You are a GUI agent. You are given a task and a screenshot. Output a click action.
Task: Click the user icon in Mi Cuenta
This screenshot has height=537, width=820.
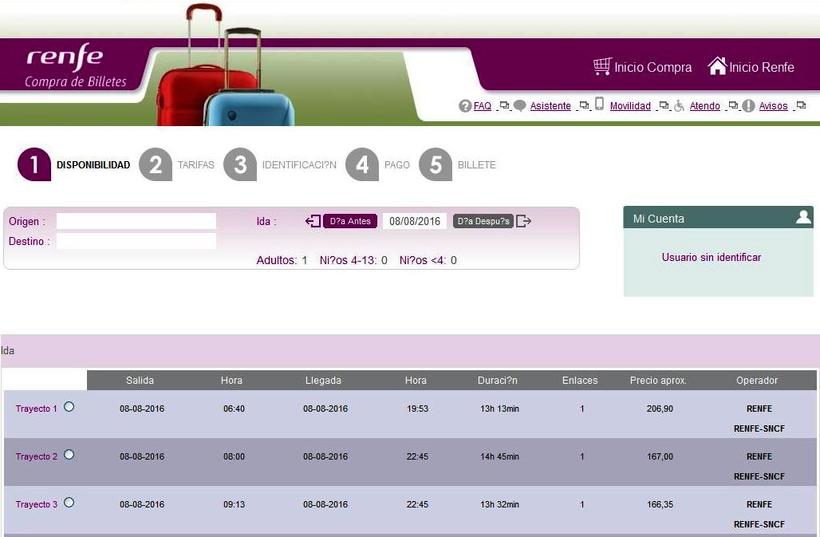click(803, 217)
